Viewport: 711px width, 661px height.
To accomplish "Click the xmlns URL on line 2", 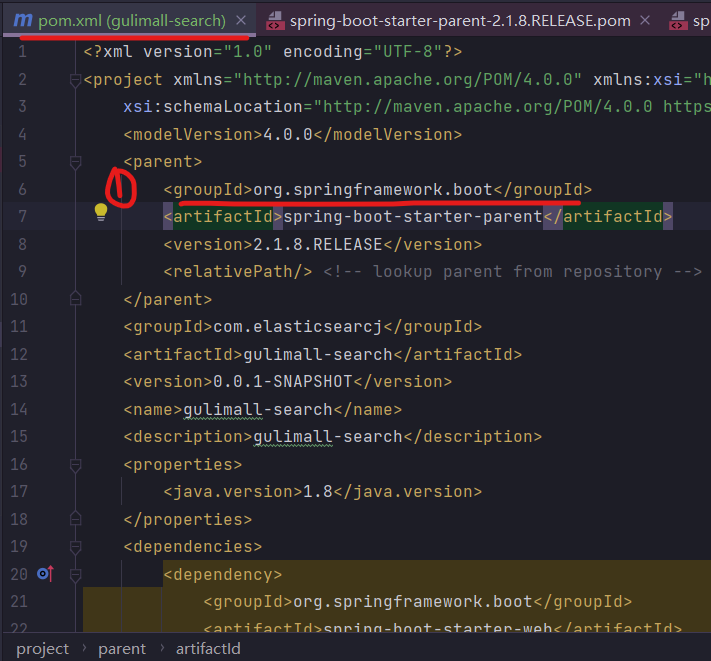I will (x=408, y=80).
